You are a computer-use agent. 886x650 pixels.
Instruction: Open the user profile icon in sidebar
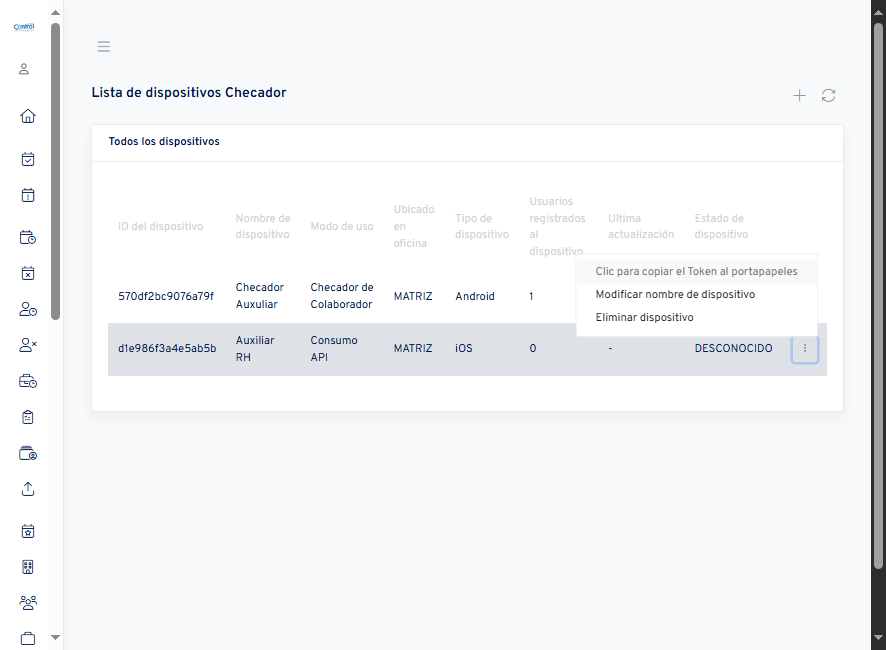tap(24, 69)
